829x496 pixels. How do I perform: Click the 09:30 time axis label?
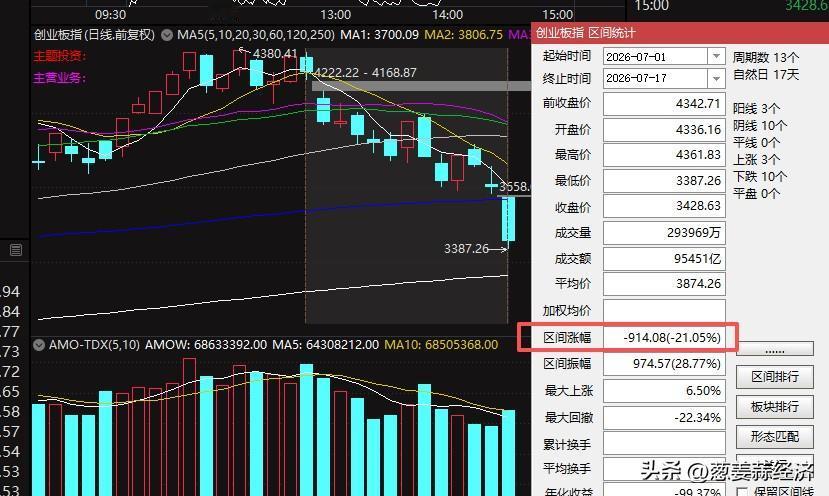110,15
